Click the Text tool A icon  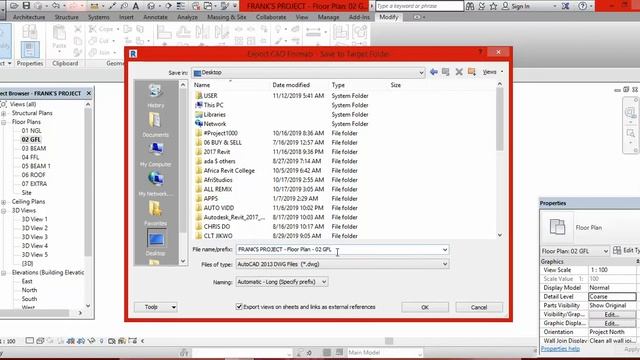click(136, 6)
